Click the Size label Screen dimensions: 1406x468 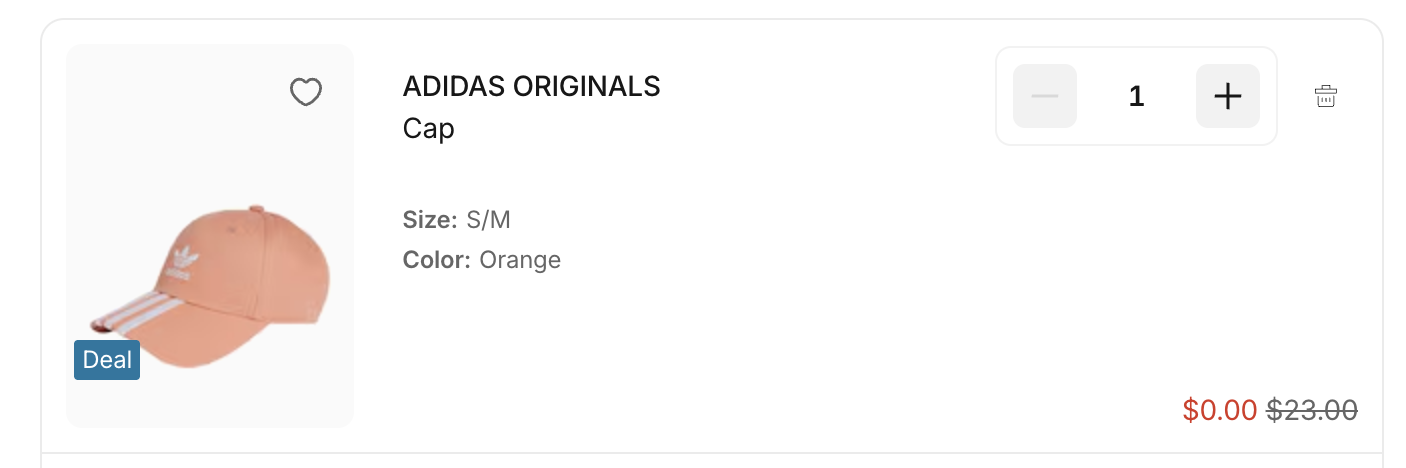point(429,220)
